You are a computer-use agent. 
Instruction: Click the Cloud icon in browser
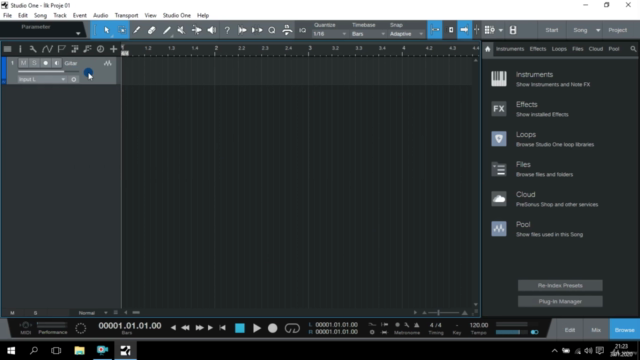pos(498,199)
